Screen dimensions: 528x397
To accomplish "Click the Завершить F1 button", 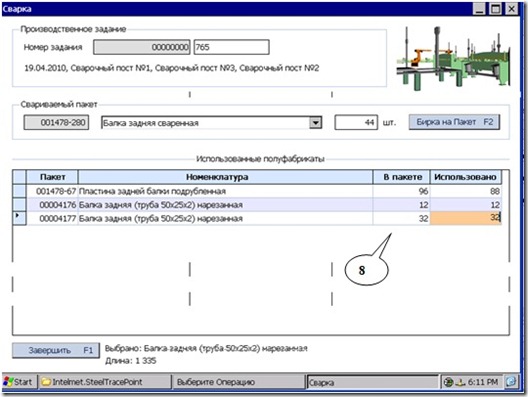I will click(56, 351).
